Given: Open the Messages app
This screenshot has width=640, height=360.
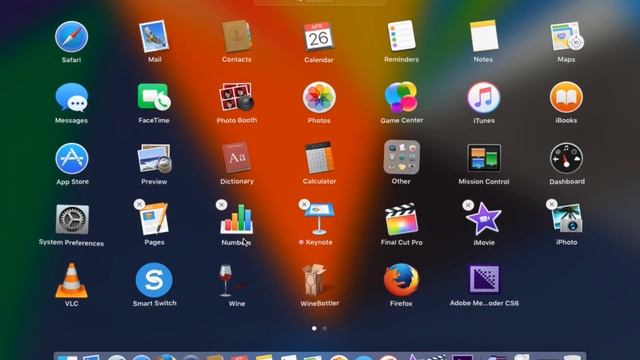Looking at the screenshot, I should click(x=71, y=98).
